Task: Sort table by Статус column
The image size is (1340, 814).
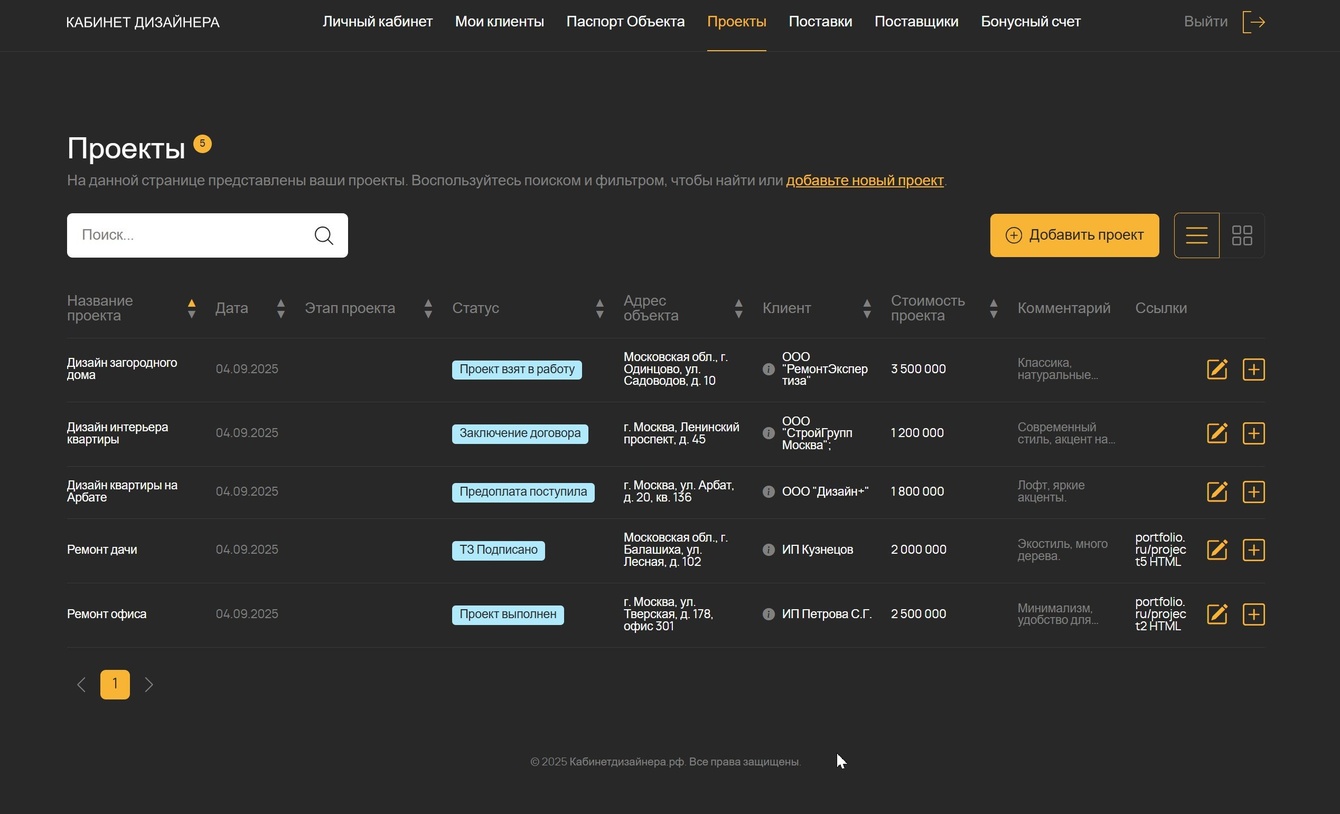Action: [x=600, y=309]
